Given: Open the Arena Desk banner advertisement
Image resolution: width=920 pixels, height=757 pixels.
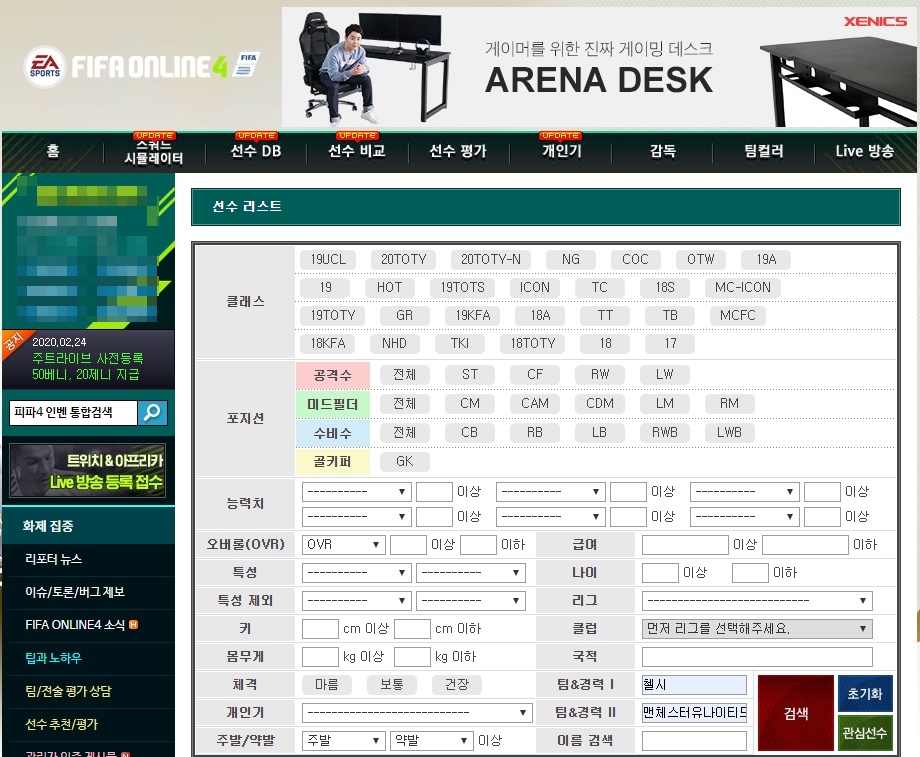Looking at the screenshot, I should pos(599,67).
